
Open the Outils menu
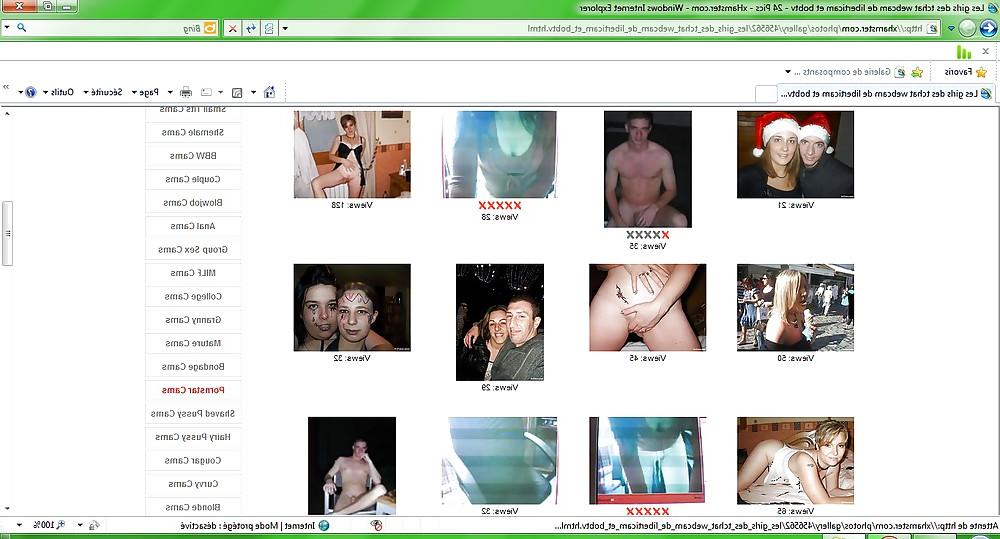[59, 92]
